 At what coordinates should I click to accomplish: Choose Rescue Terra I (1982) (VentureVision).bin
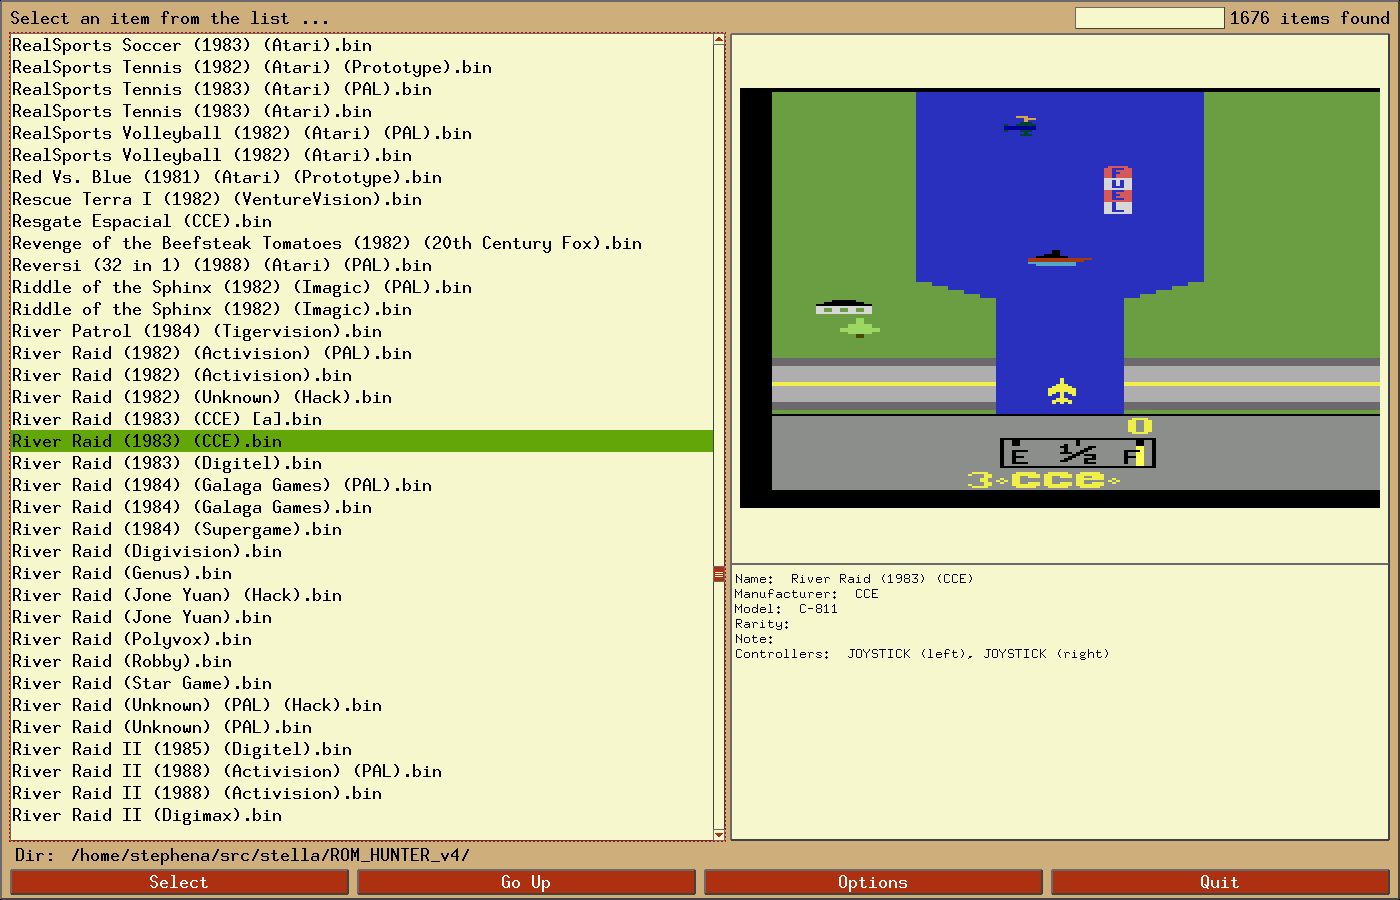tap(217, 199)
